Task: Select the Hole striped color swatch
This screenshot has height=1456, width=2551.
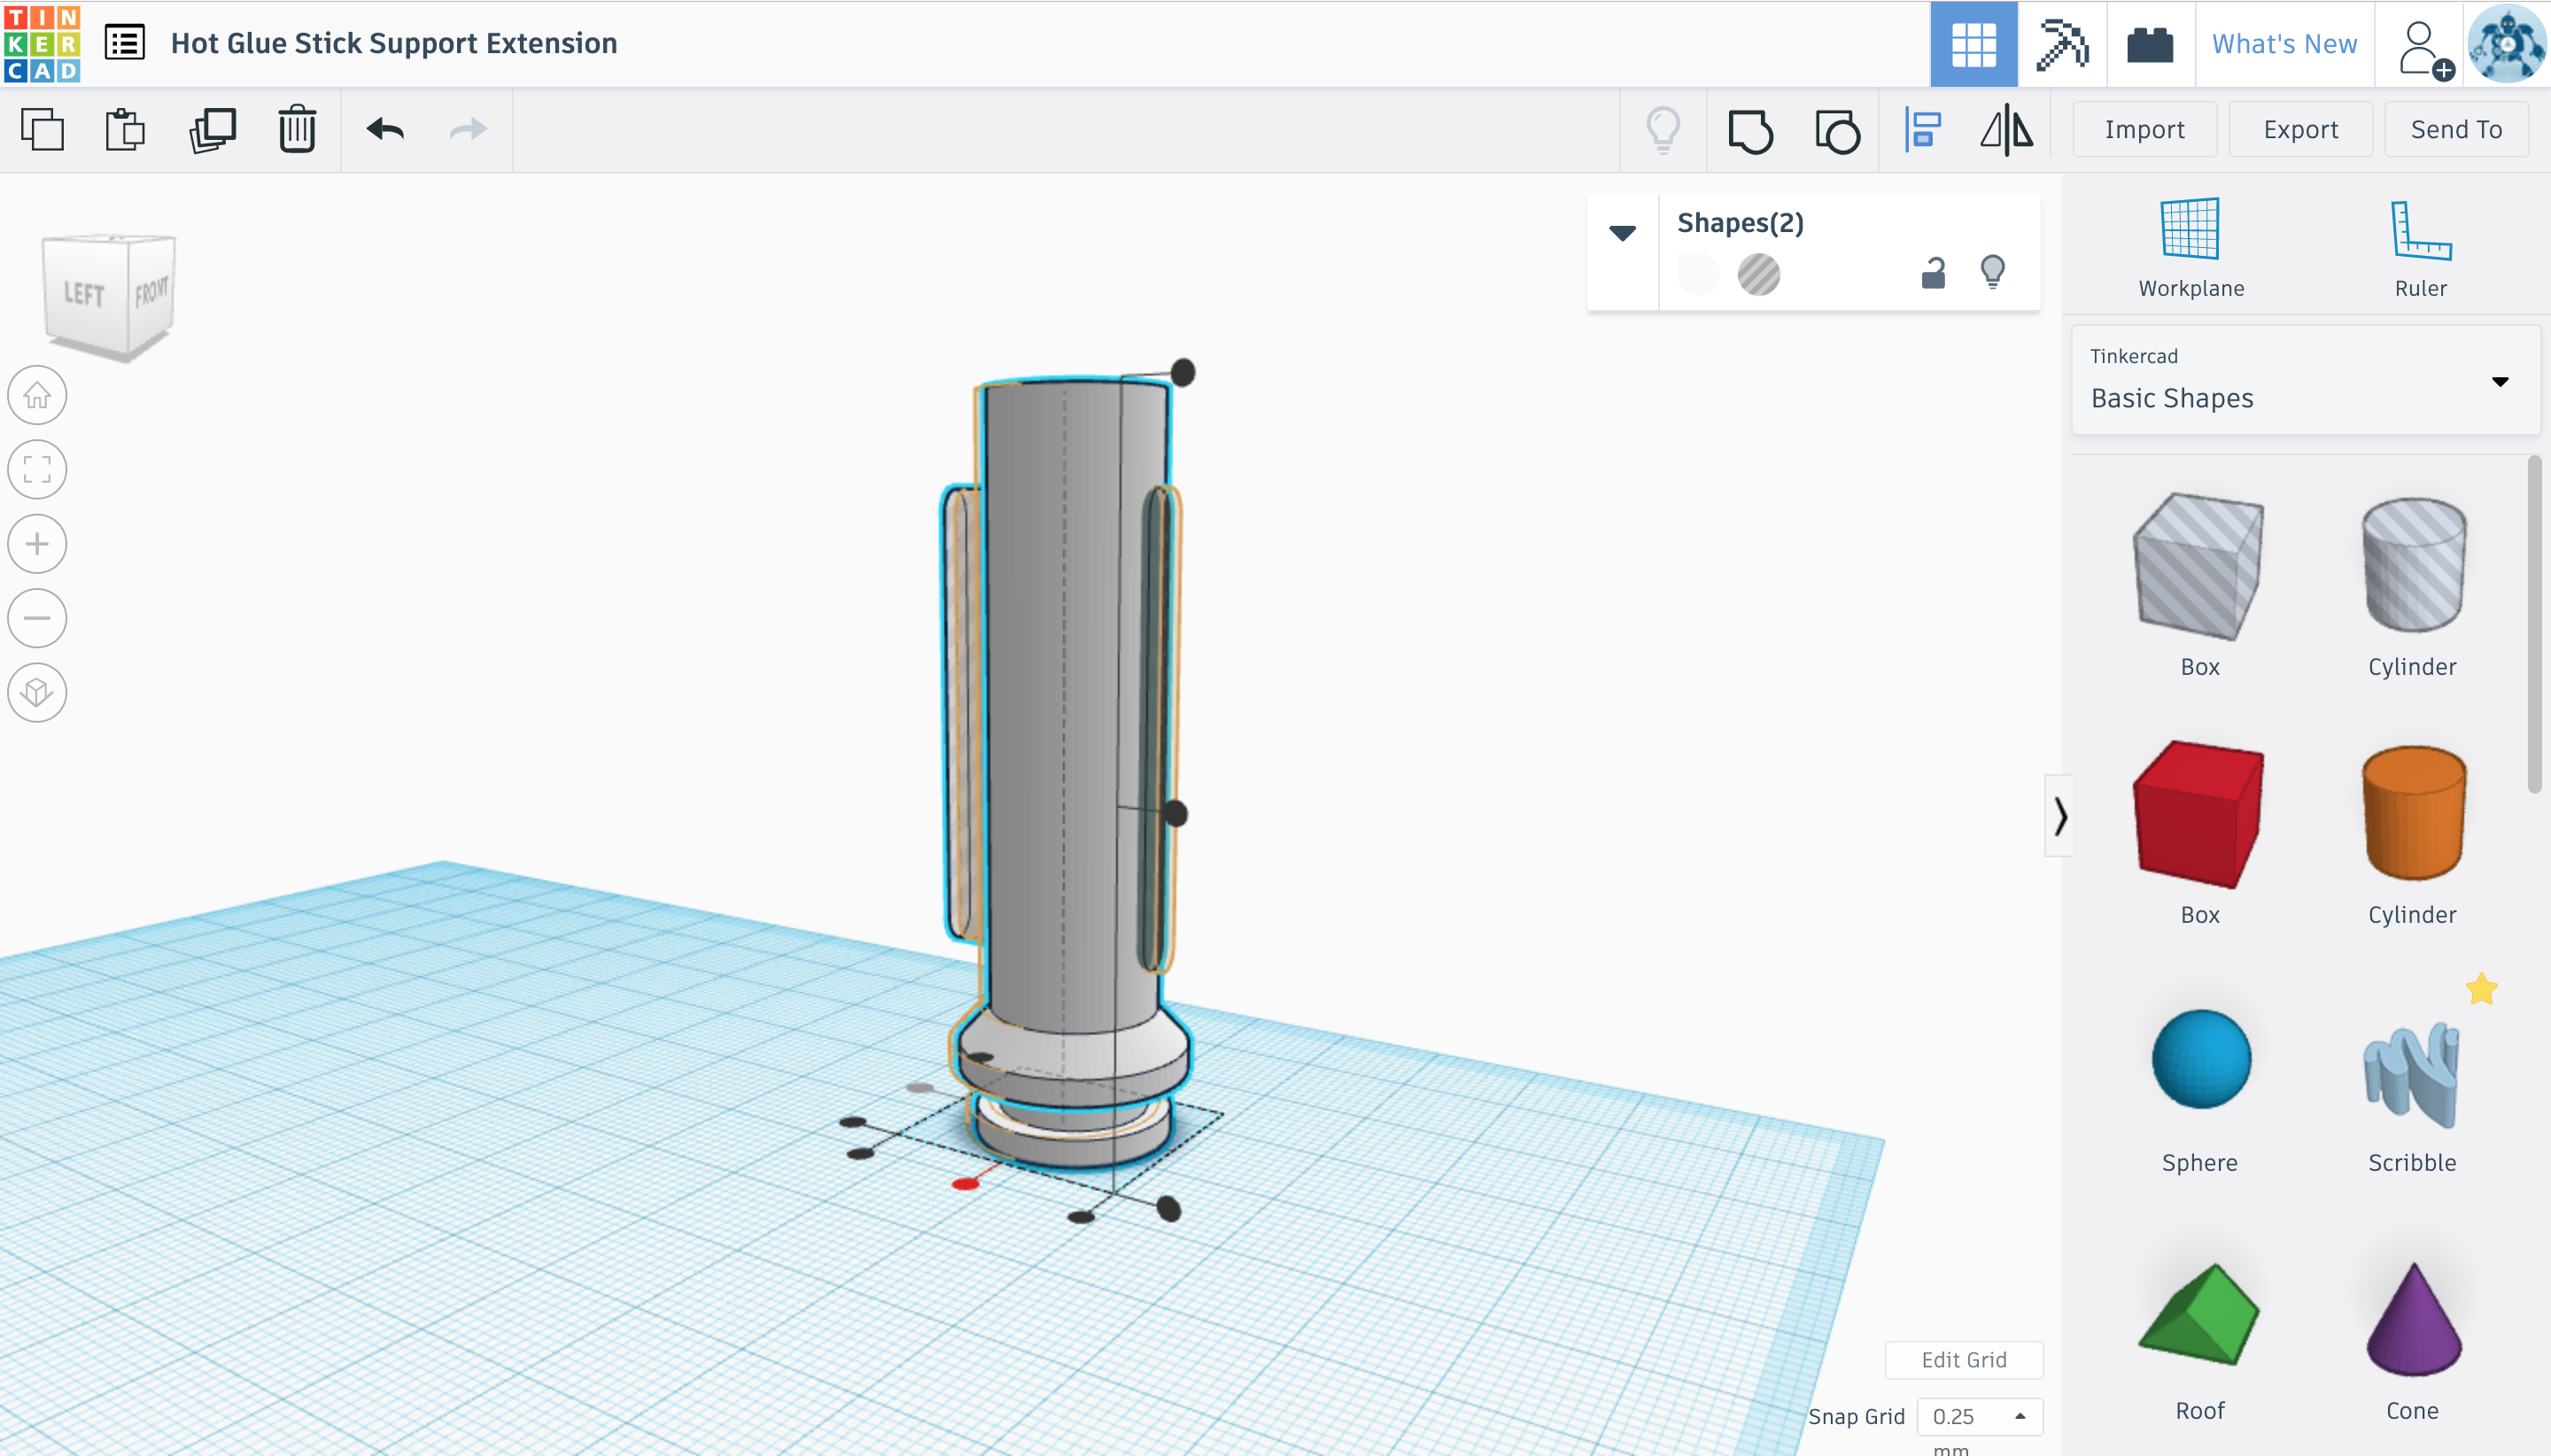Action: (x=1758, y=274)
